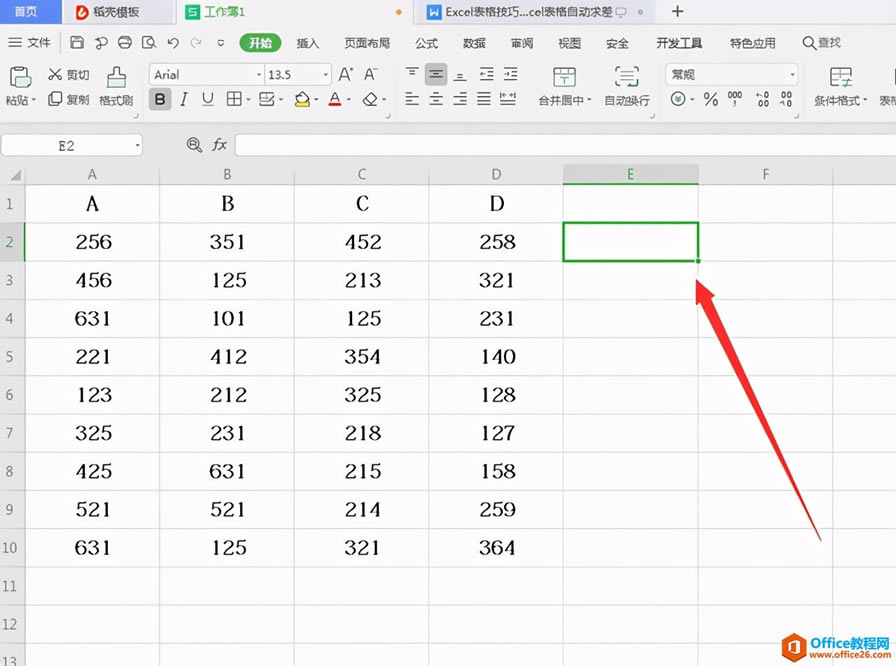This screenshot has width=896, height=666.
Task: Select column E header
Action: [x=630, y=174]
